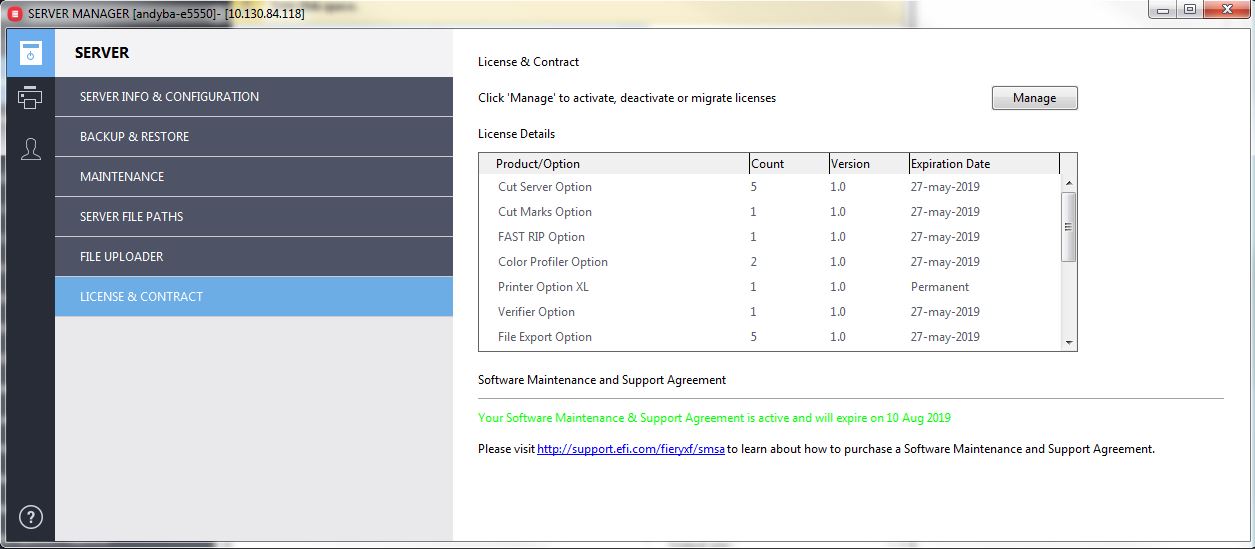
Task: Select the Printer Option XL row
Action: [543, 287]
